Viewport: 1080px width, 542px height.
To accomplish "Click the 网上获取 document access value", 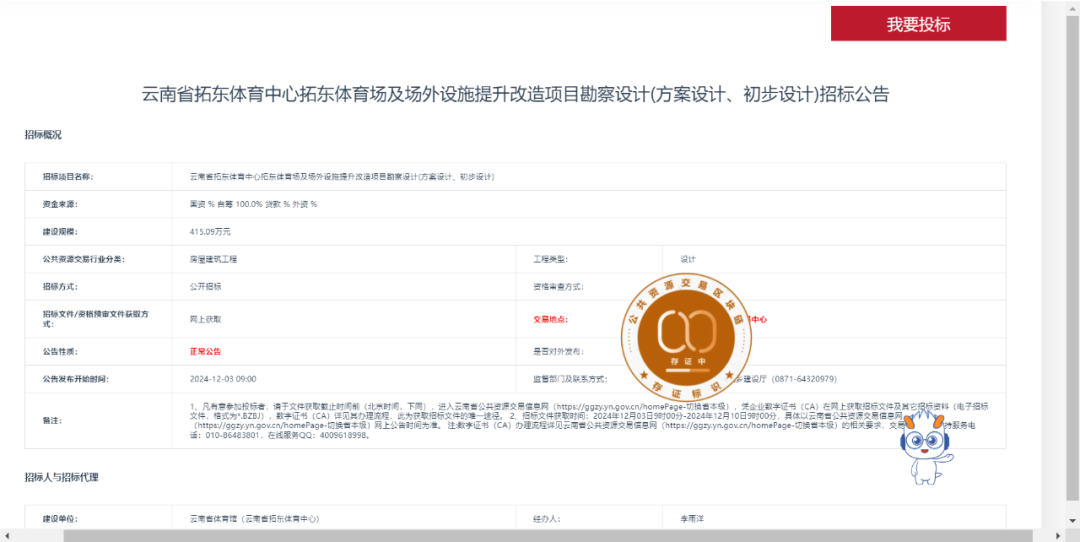I will click(x=205, y=319).
